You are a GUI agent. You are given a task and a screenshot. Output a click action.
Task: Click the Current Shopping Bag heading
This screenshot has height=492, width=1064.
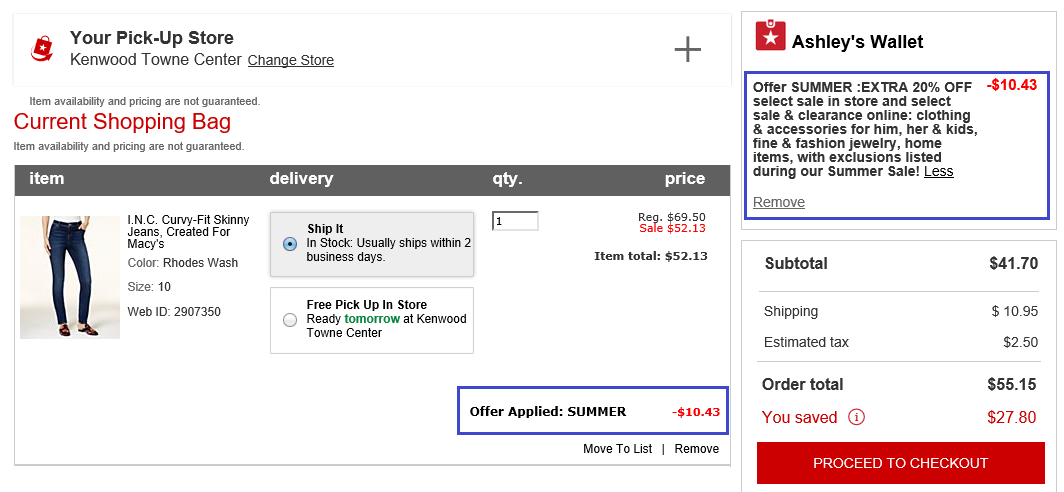122,122
